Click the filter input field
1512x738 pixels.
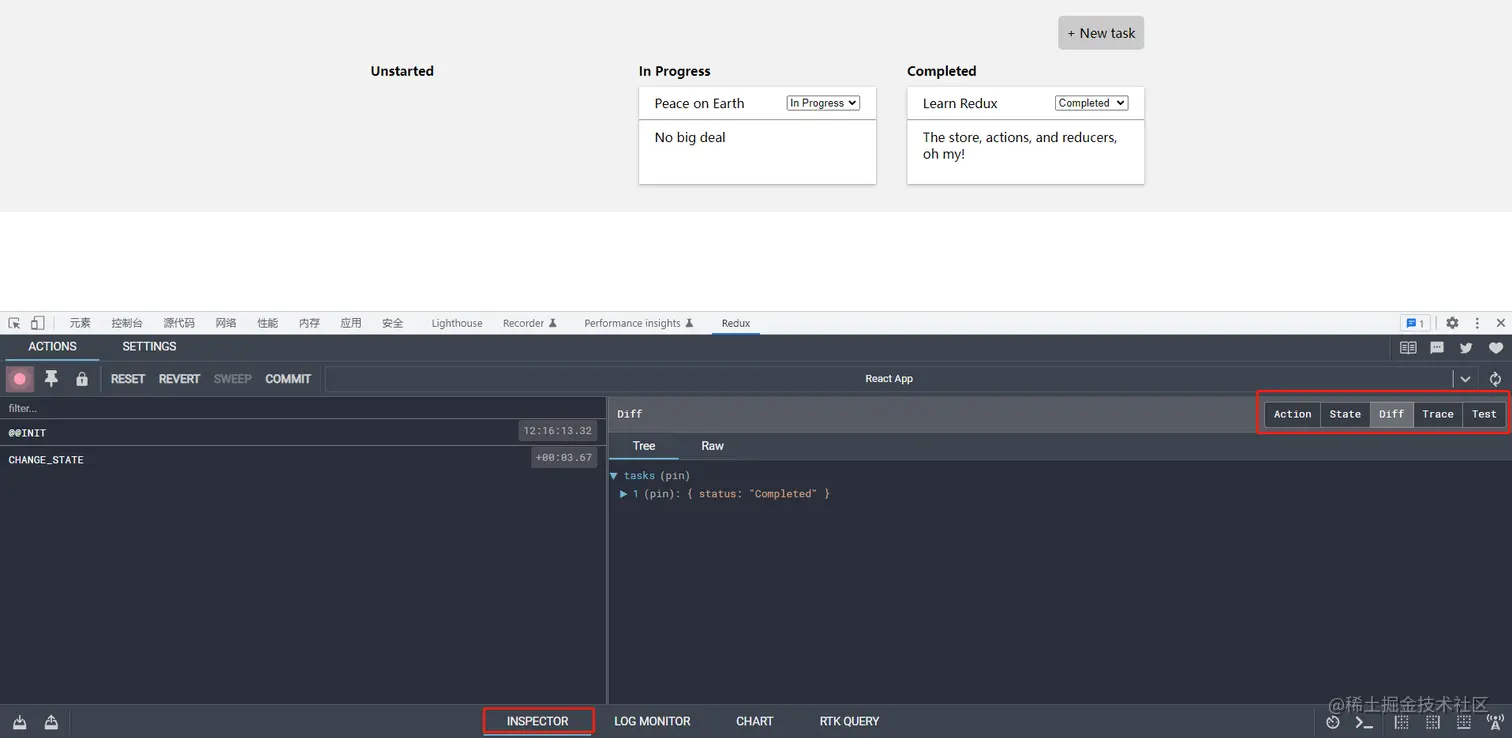300,408
